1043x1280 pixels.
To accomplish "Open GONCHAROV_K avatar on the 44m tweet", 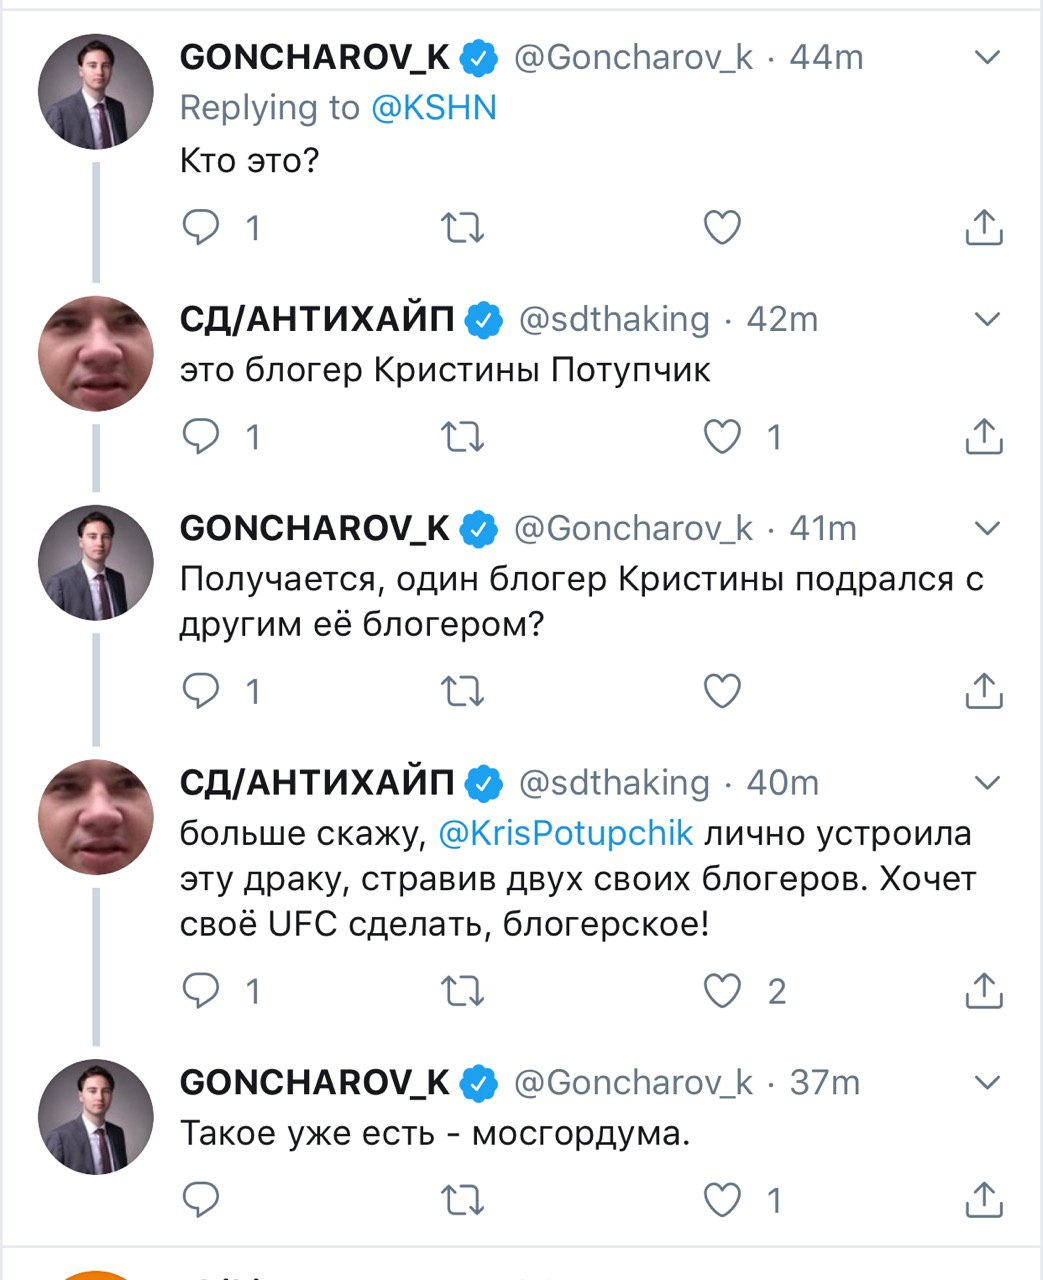I will (96, 92).
